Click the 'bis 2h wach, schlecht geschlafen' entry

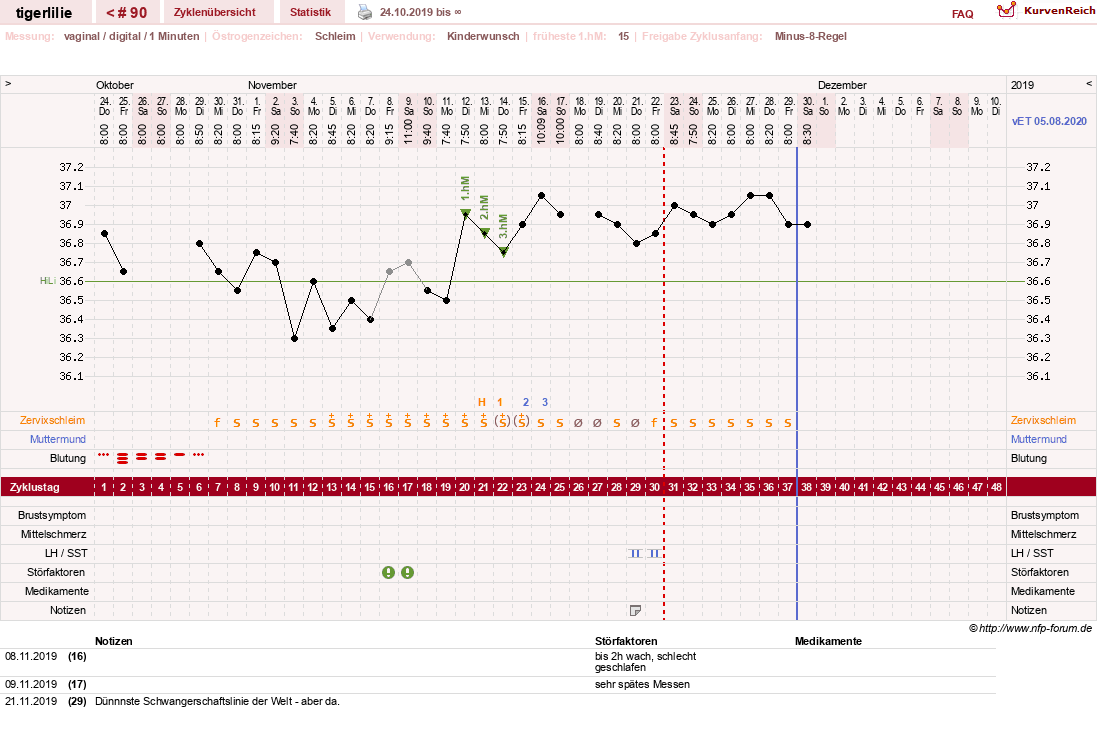(645, 662)
